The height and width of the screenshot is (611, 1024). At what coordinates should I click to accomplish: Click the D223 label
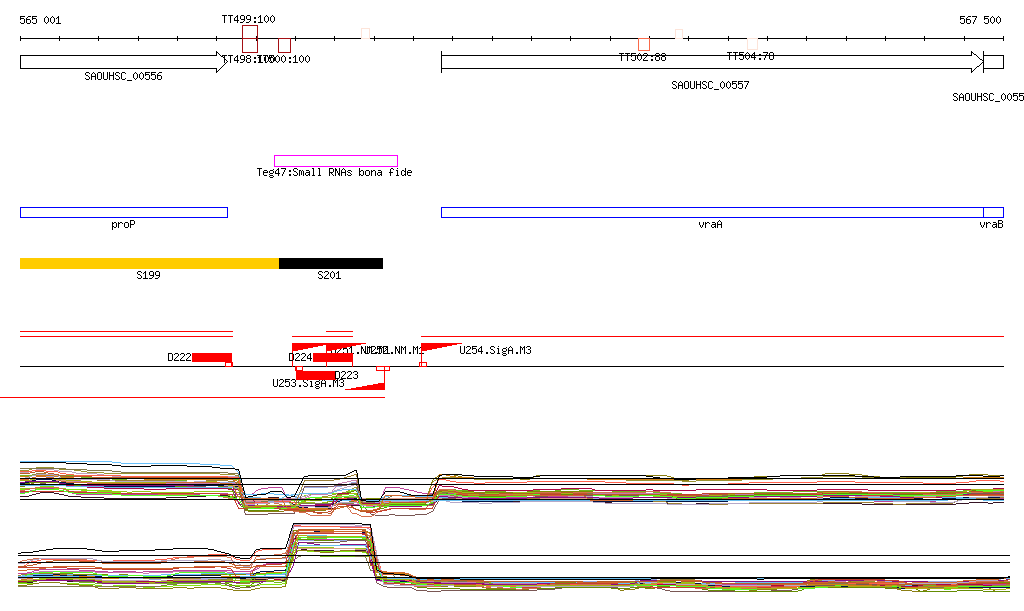pos(347,375)
